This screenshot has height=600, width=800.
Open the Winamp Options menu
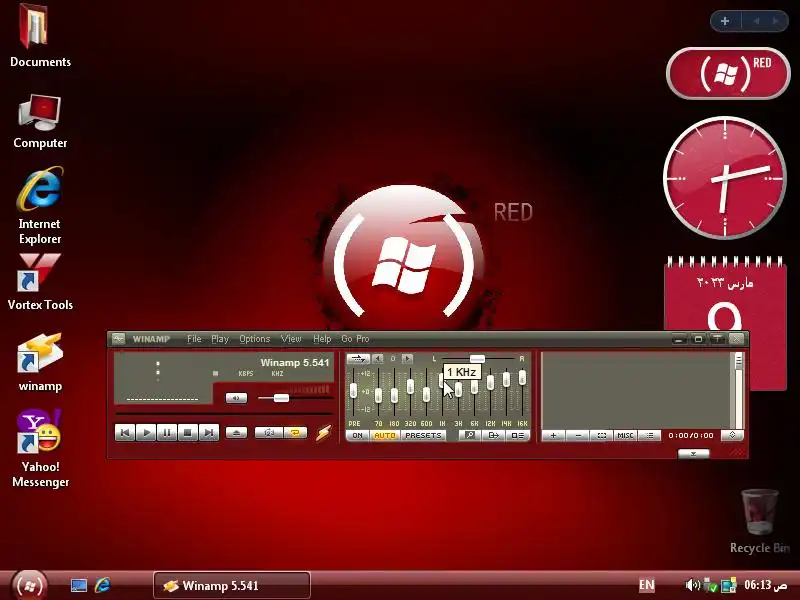click(255, 339)
